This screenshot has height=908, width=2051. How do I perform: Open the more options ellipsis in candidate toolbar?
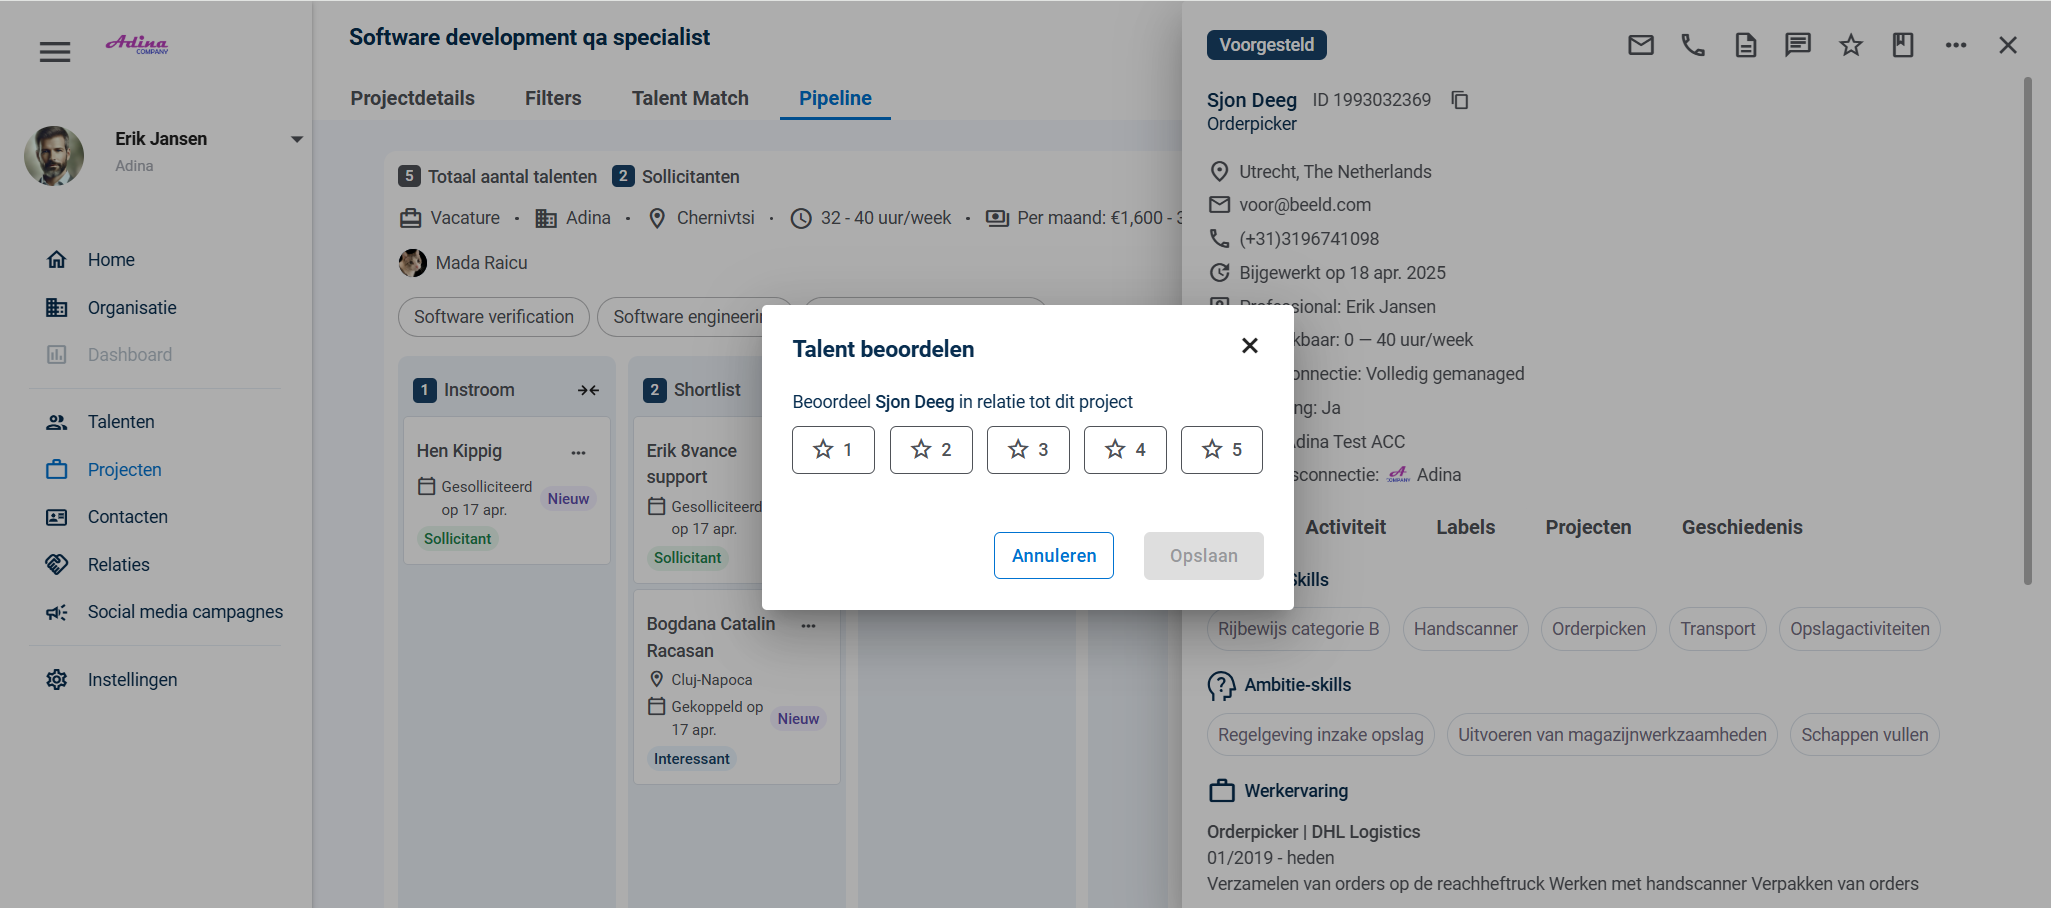tap(1956, 45)
